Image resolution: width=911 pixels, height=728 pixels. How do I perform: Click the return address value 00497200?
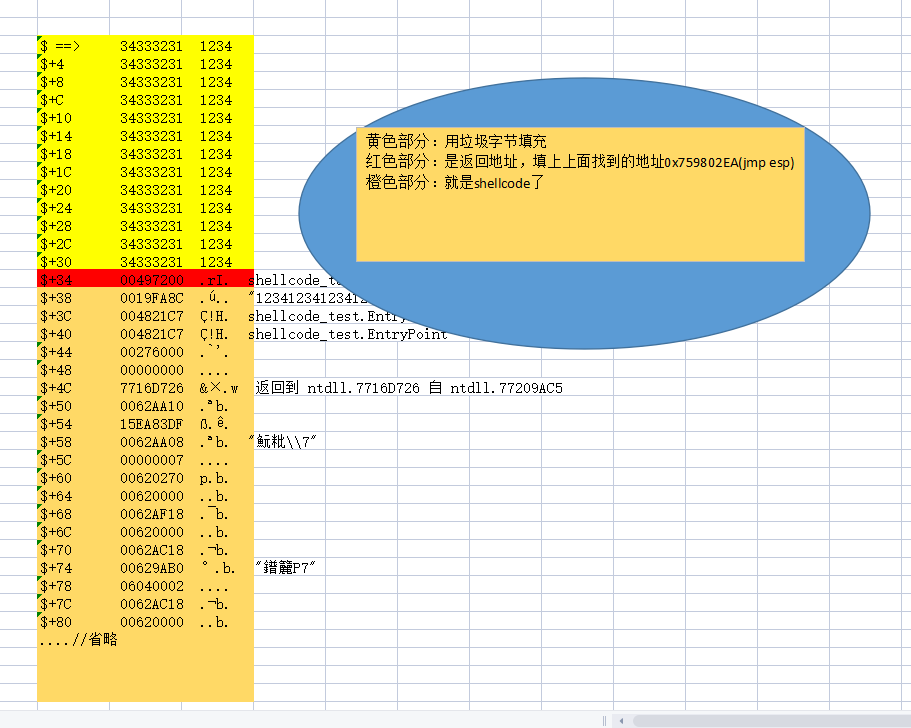coord(152,280)
